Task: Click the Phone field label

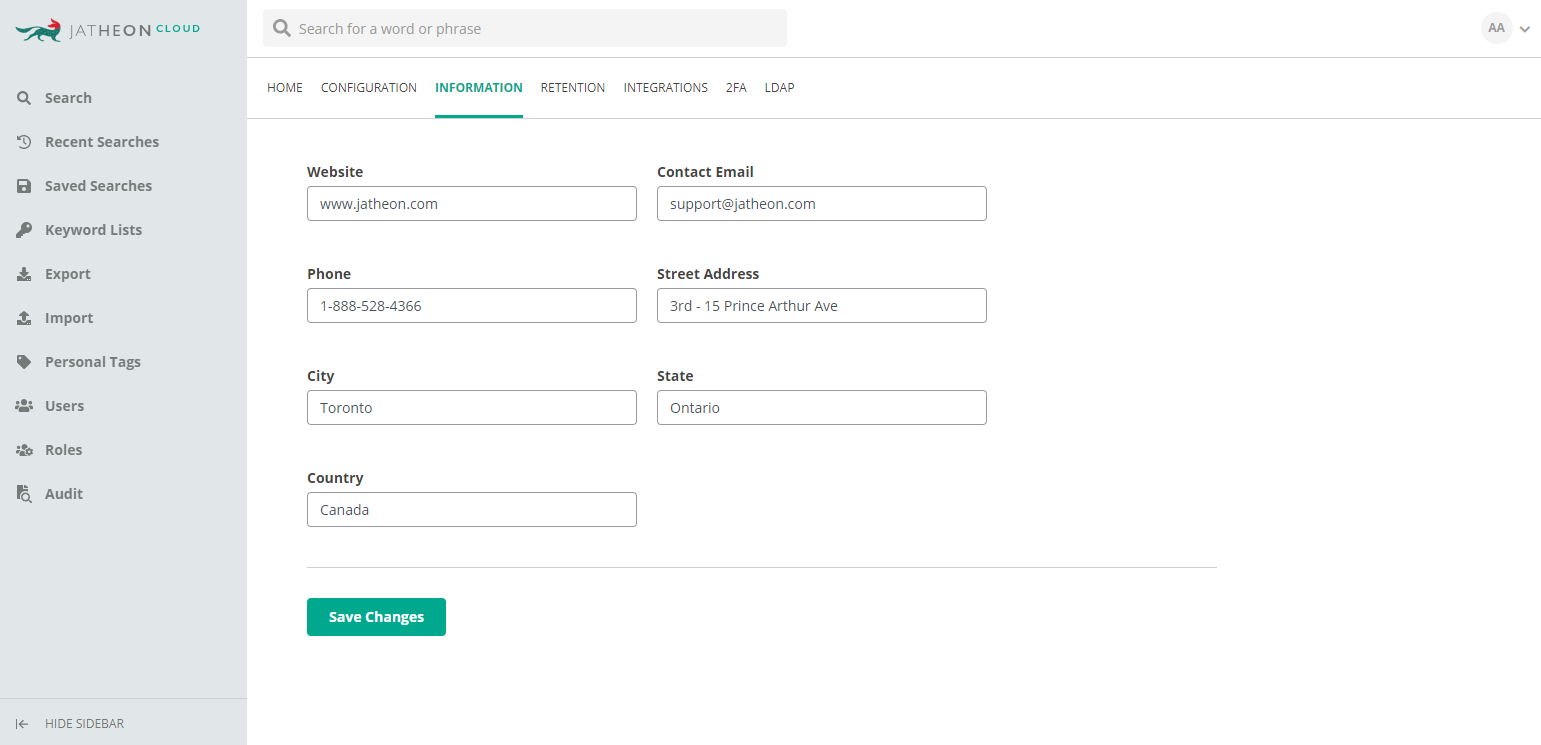Action: [329, 274]
